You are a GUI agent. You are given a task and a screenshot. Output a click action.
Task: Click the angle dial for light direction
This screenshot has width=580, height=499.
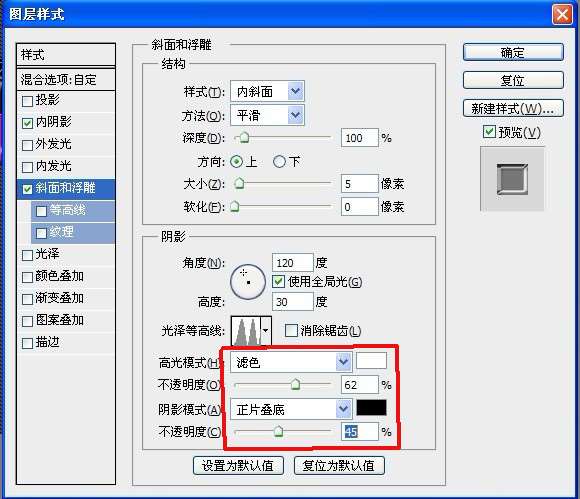tap(248, 282)
